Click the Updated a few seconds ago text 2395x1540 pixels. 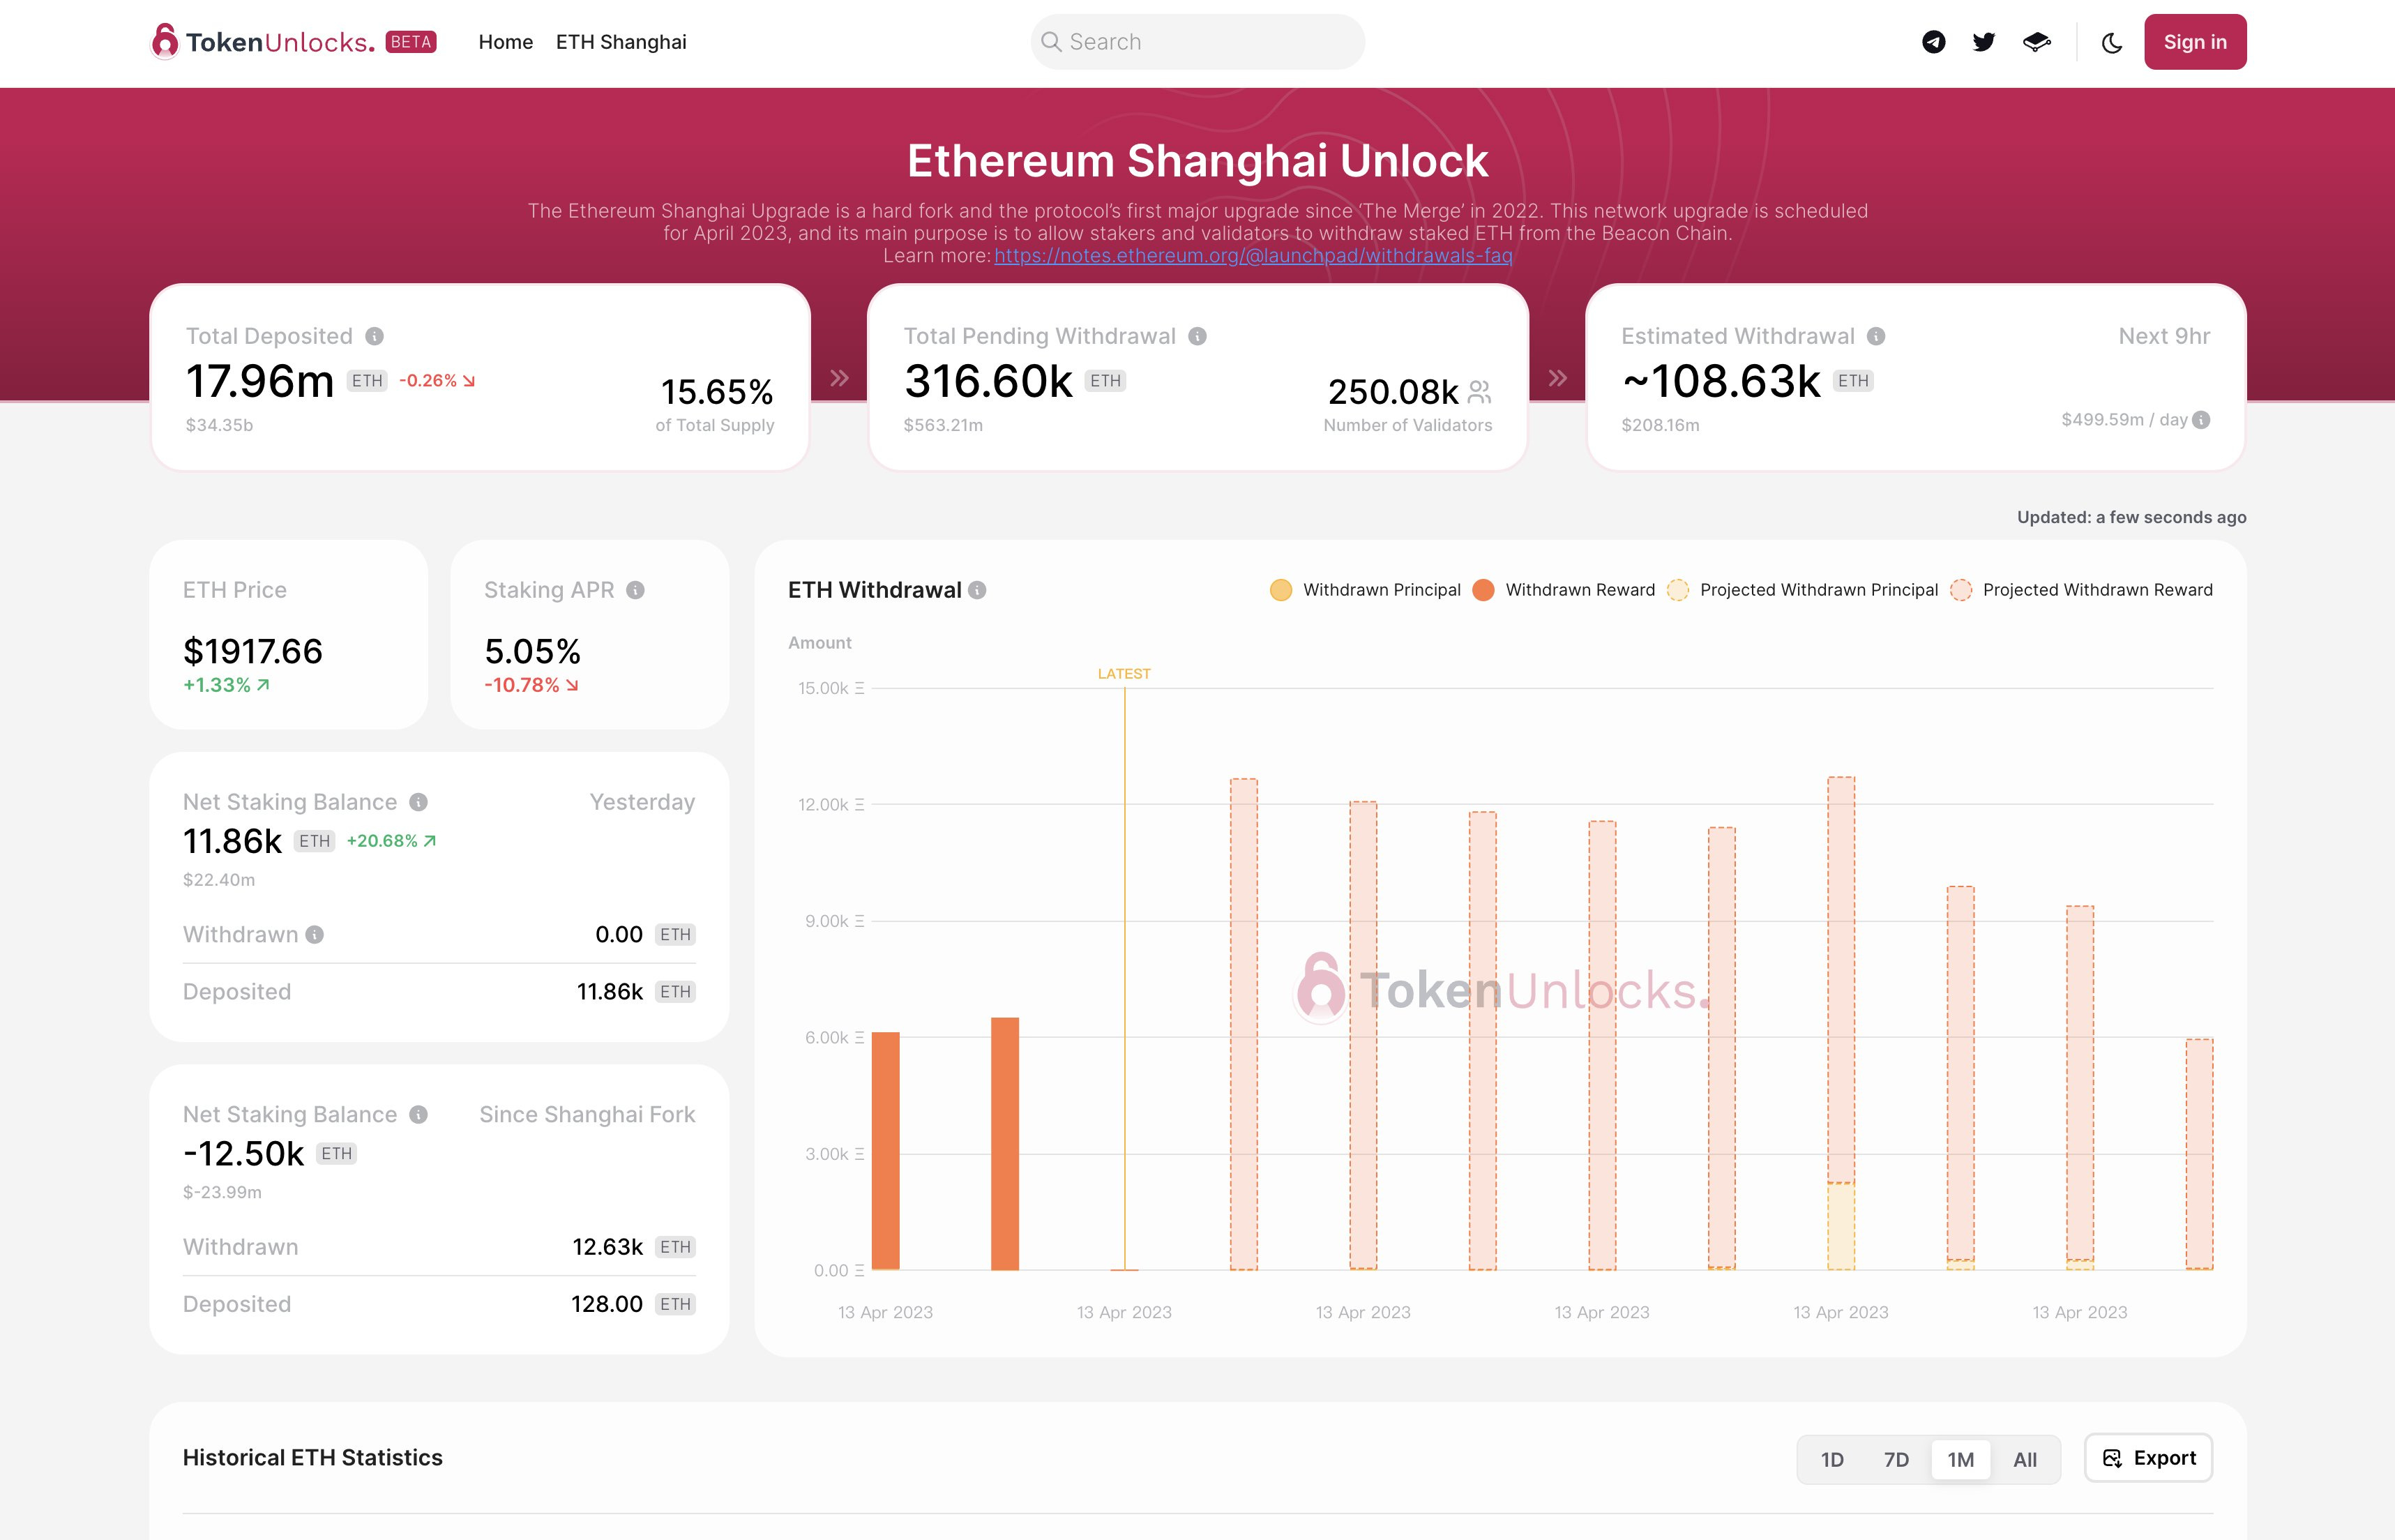(2131, 517)
